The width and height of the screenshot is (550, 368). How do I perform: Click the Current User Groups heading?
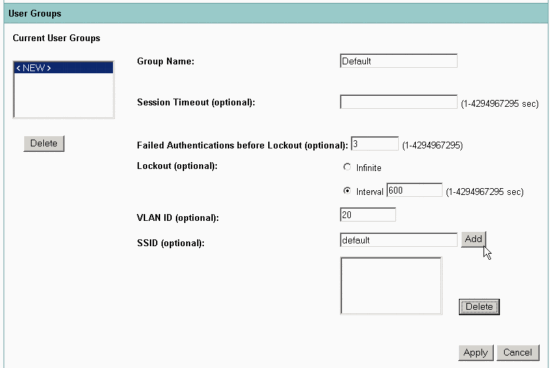point(56,38)
